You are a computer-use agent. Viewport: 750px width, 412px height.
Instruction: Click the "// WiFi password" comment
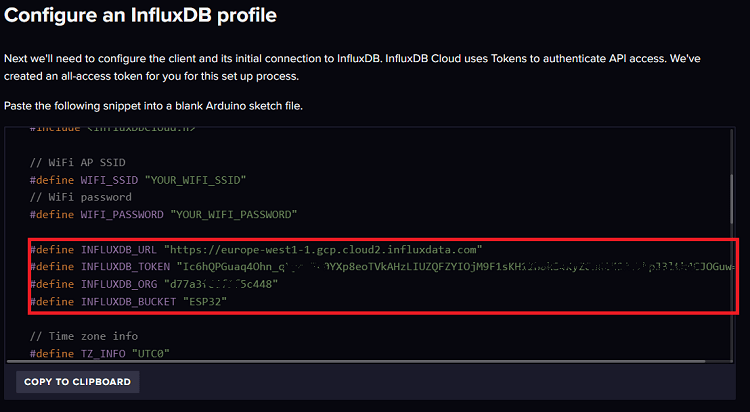click(x=77, y=197)
